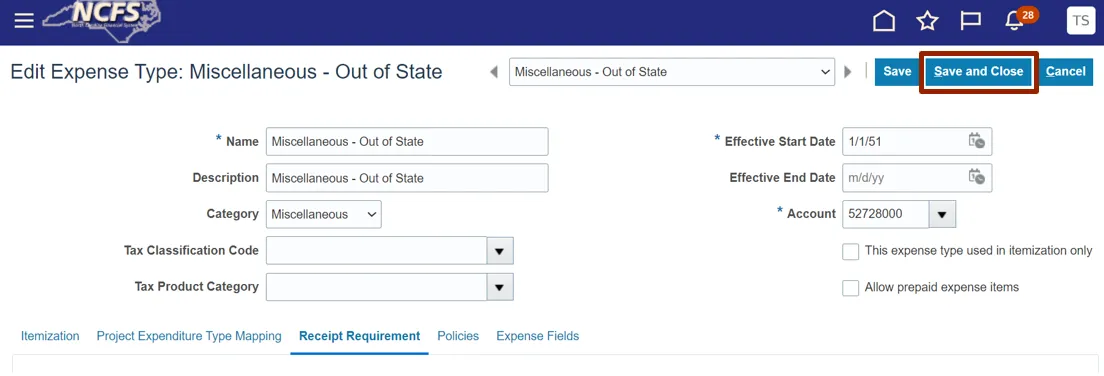Open the notifications bell
The image size is (1104, 376).
pos(1014,21)
